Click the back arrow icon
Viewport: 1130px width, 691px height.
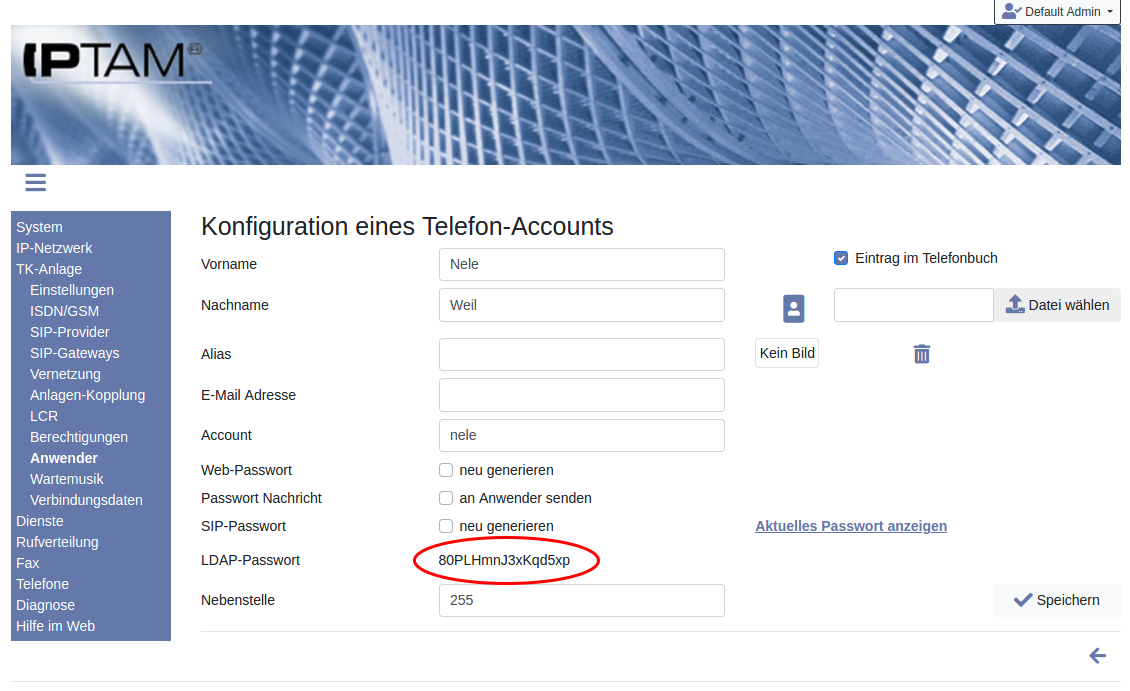tap(1097, 656)
